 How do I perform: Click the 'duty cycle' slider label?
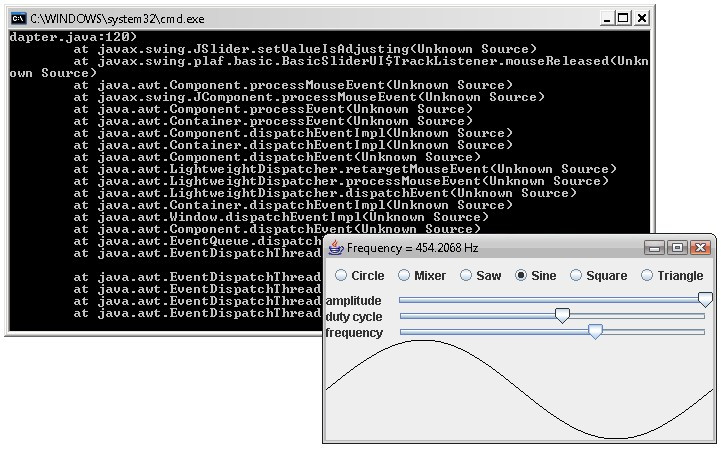coord(354,316)
